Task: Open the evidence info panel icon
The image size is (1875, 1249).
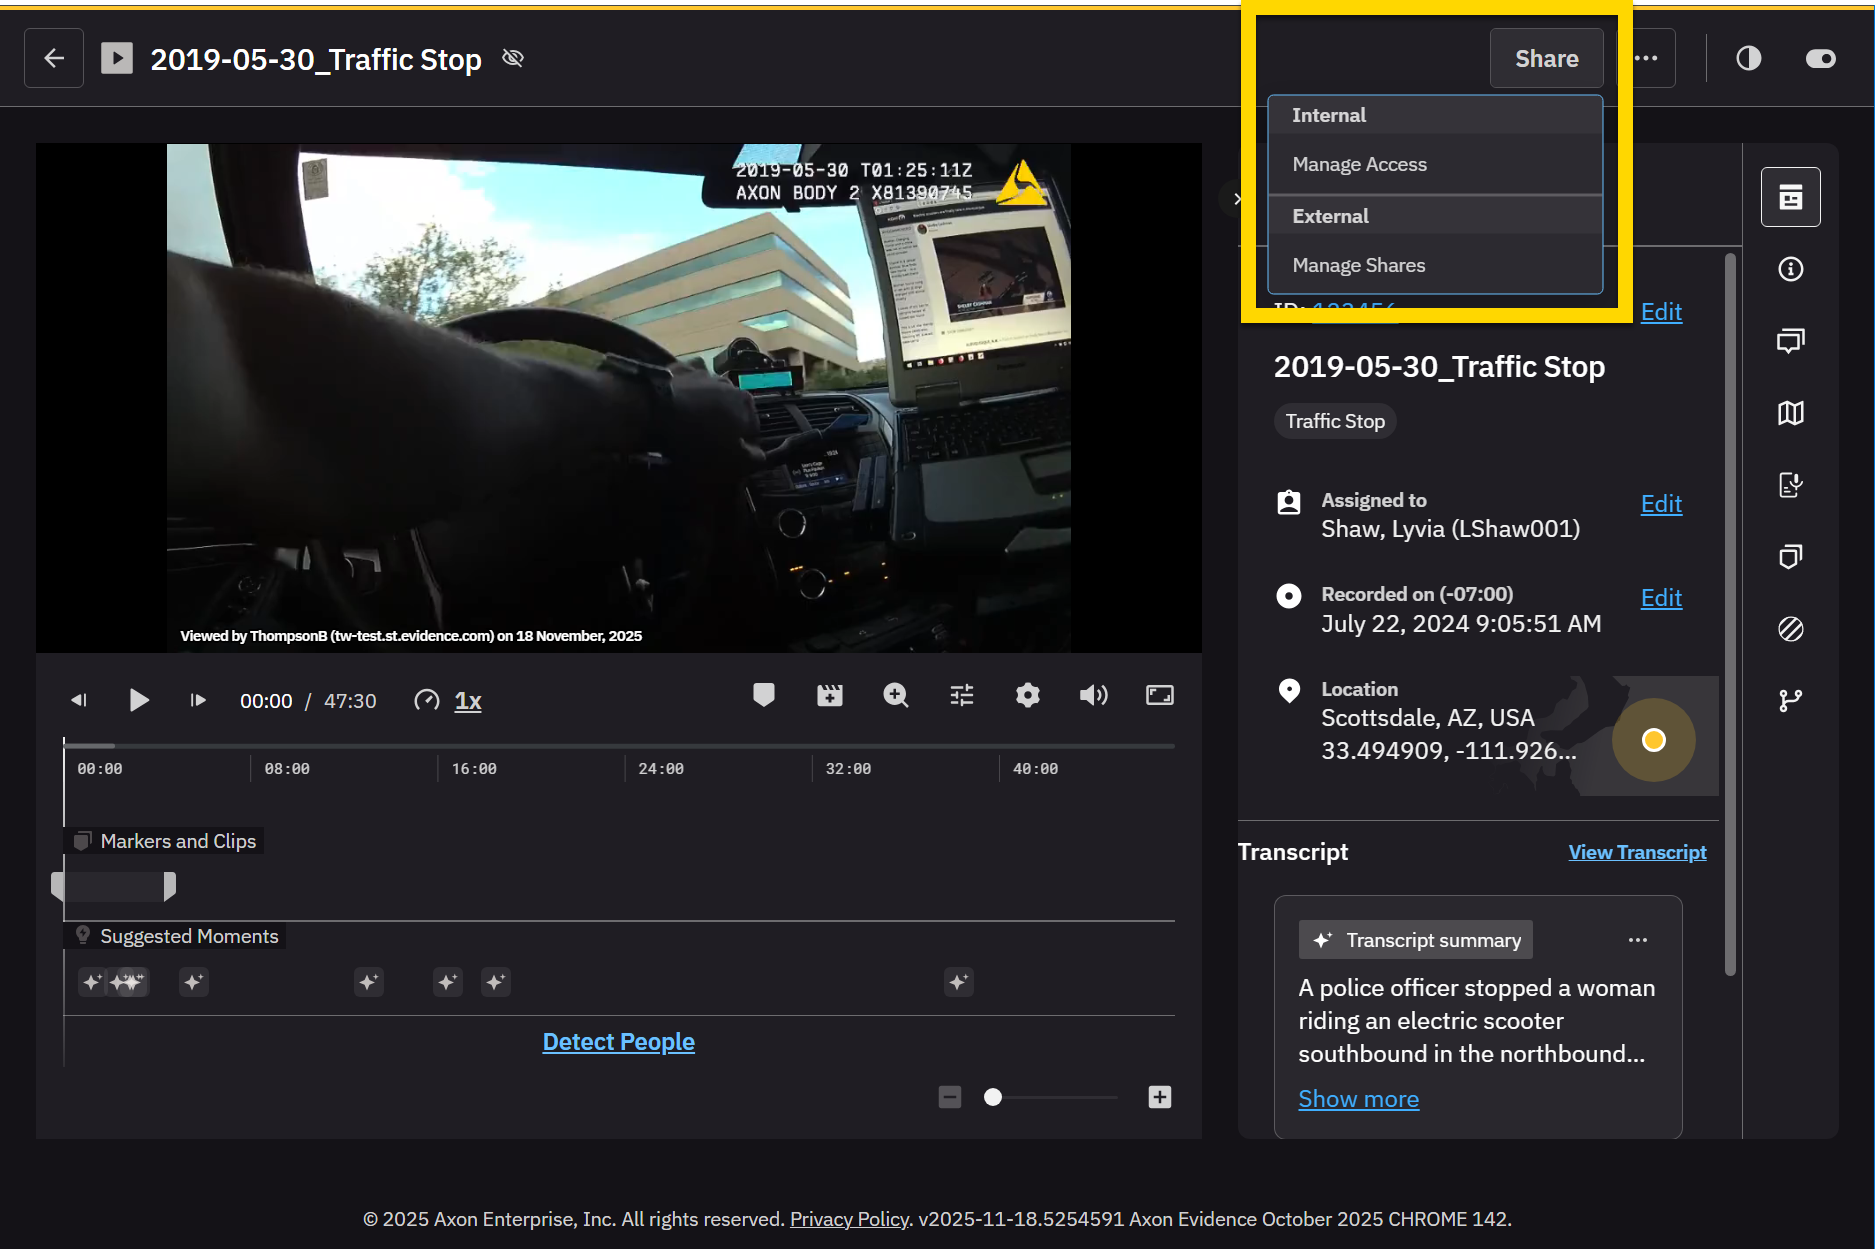Action: [x=1790, y=269]
